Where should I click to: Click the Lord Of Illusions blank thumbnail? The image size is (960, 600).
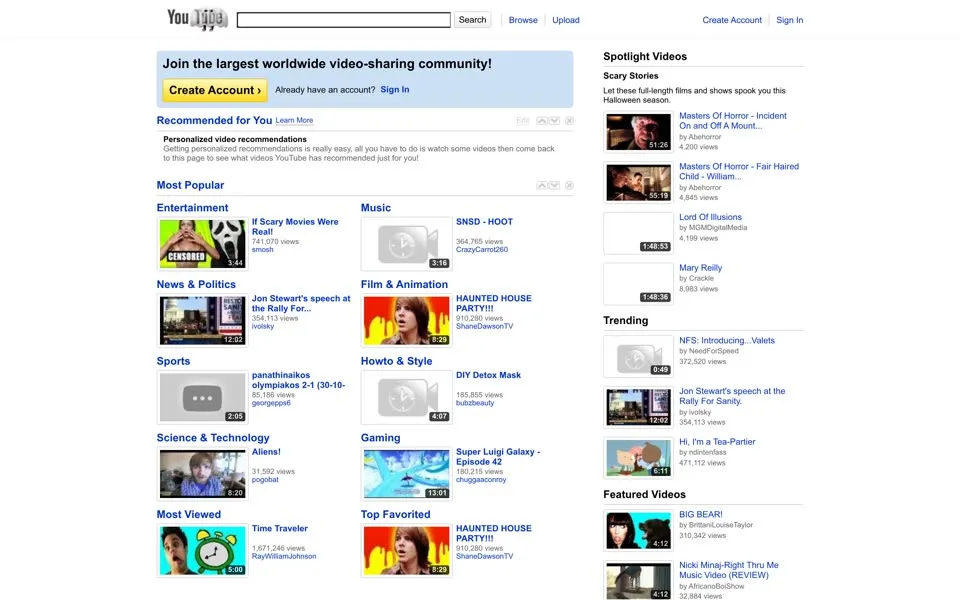point(638,233)
